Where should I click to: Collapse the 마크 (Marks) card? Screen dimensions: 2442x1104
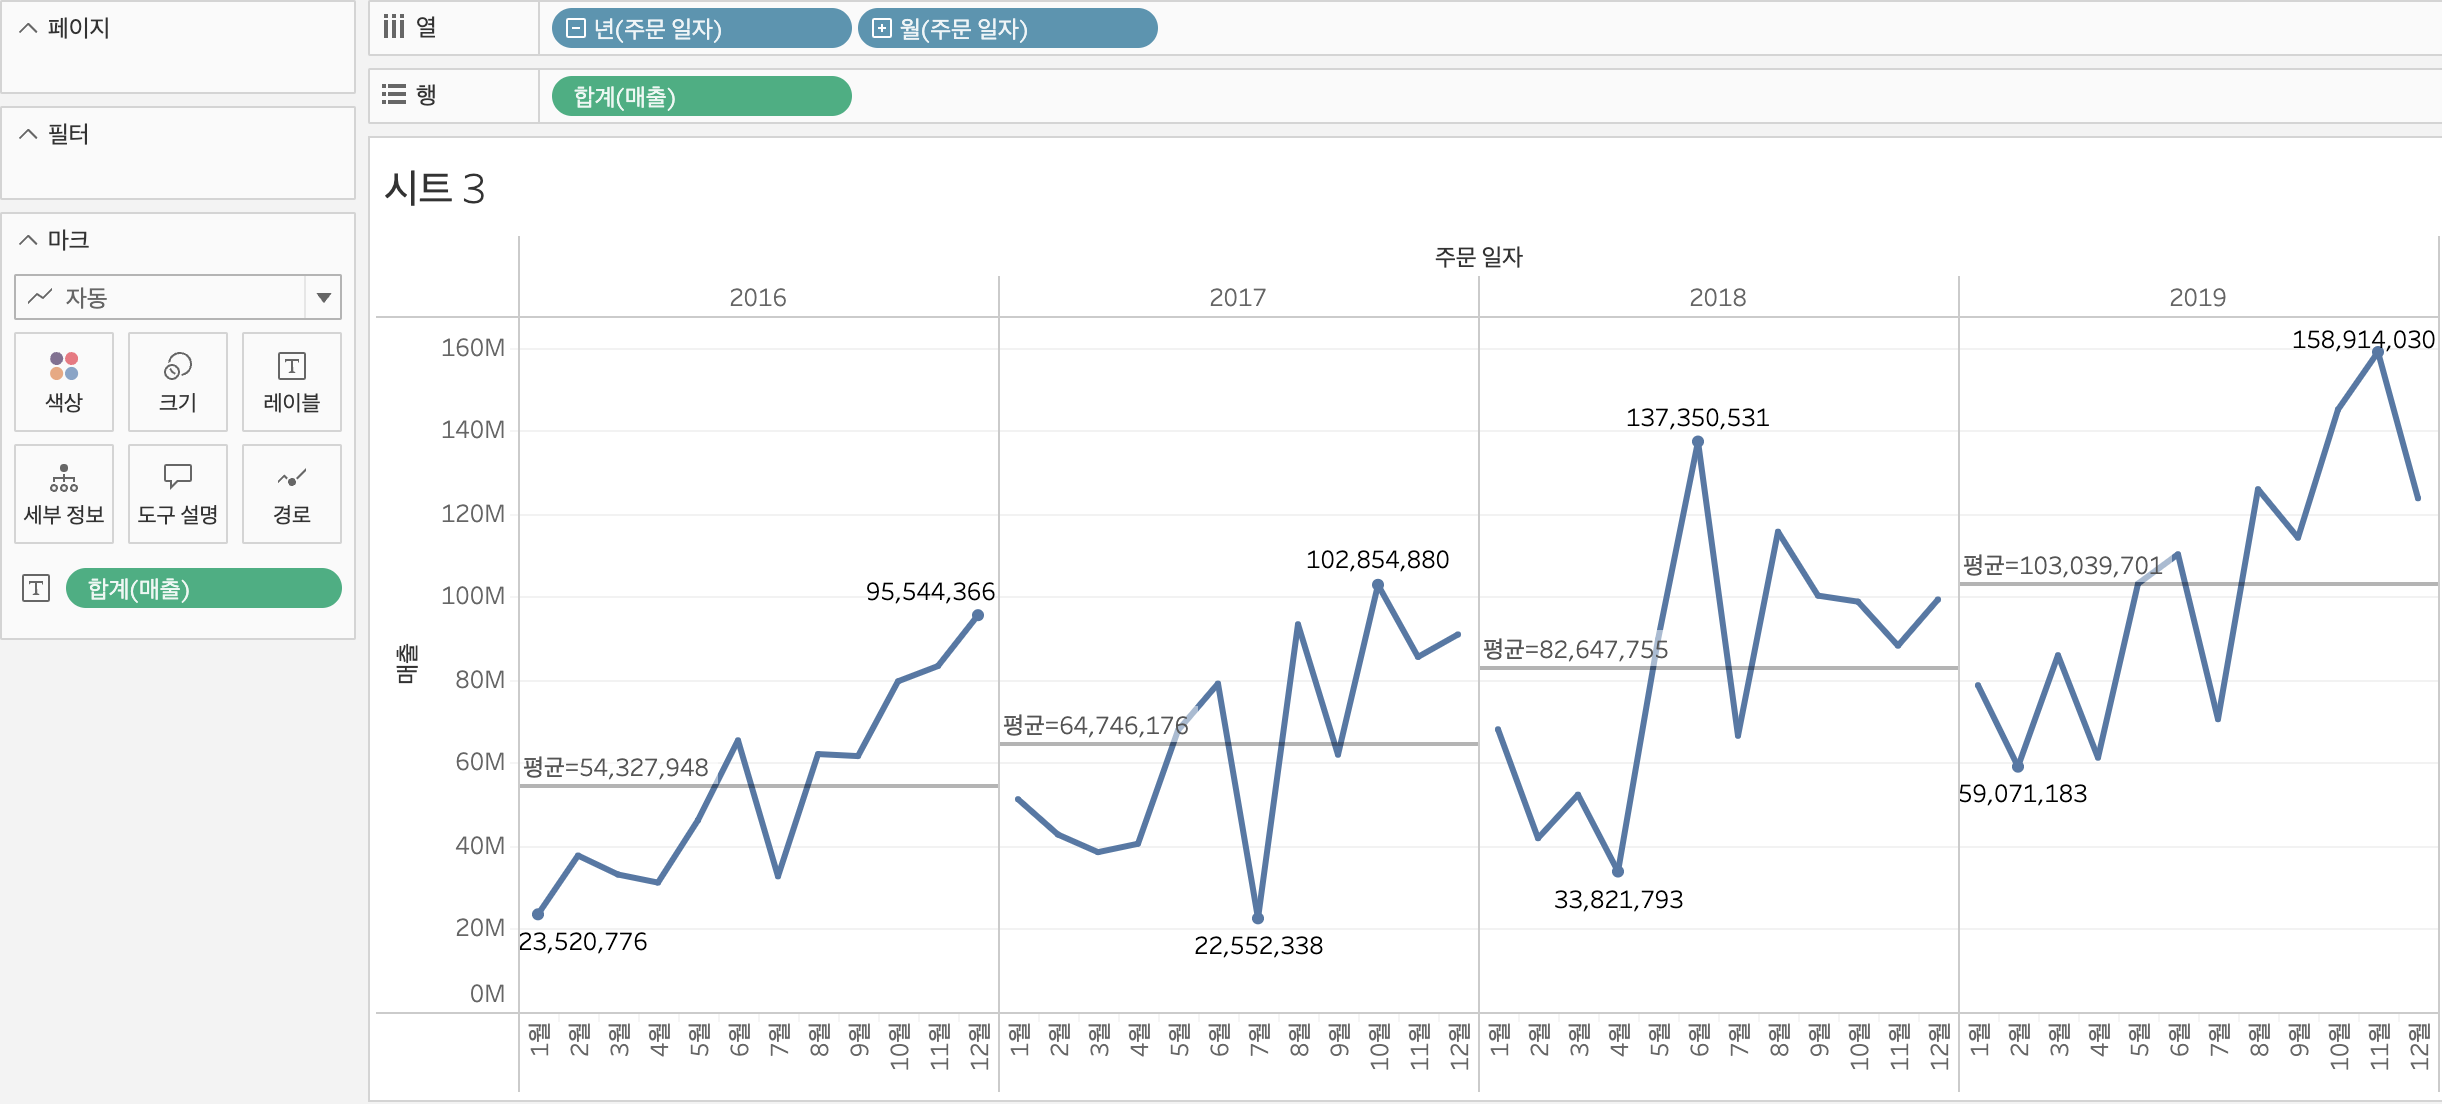(28, 240)
